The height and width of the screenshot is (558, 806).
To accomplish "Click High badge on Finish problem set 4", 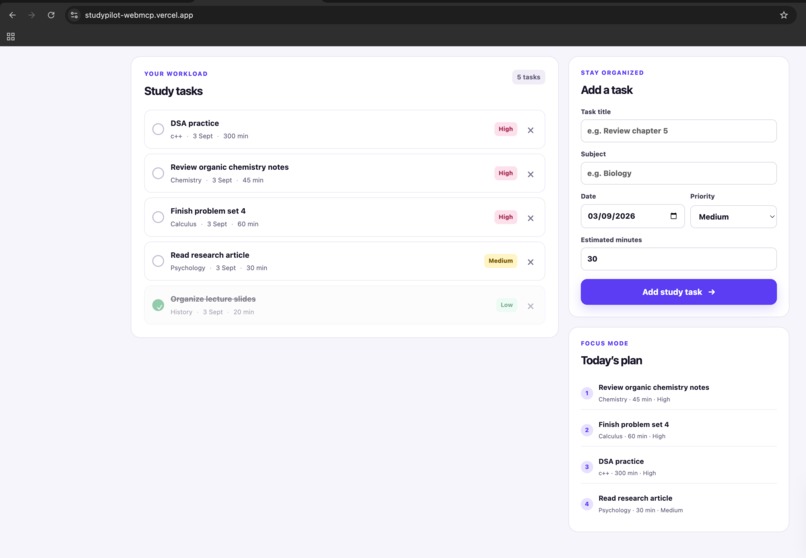I will [x=505, y=217].
